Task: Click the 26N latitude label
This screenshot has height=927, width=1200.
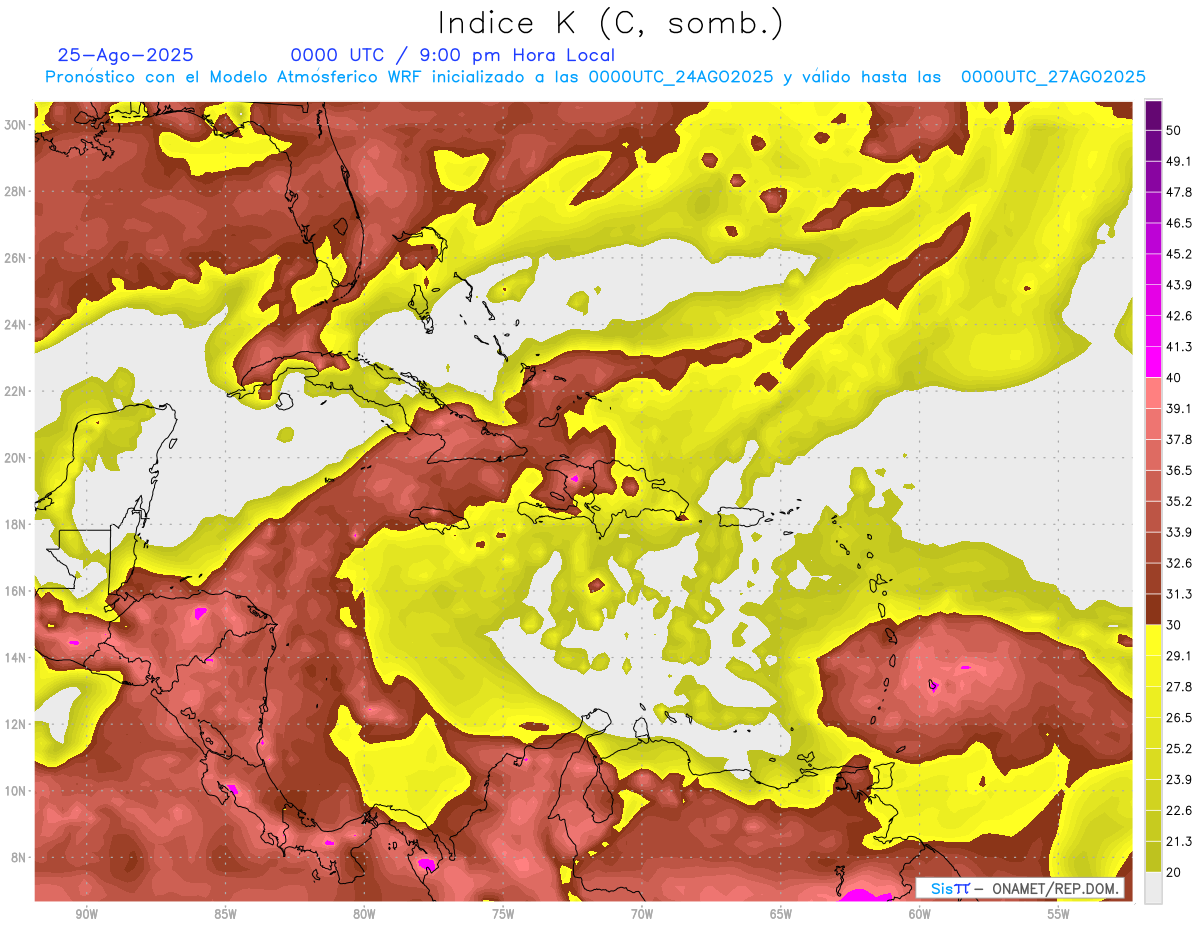Action: tap(15, 258)
